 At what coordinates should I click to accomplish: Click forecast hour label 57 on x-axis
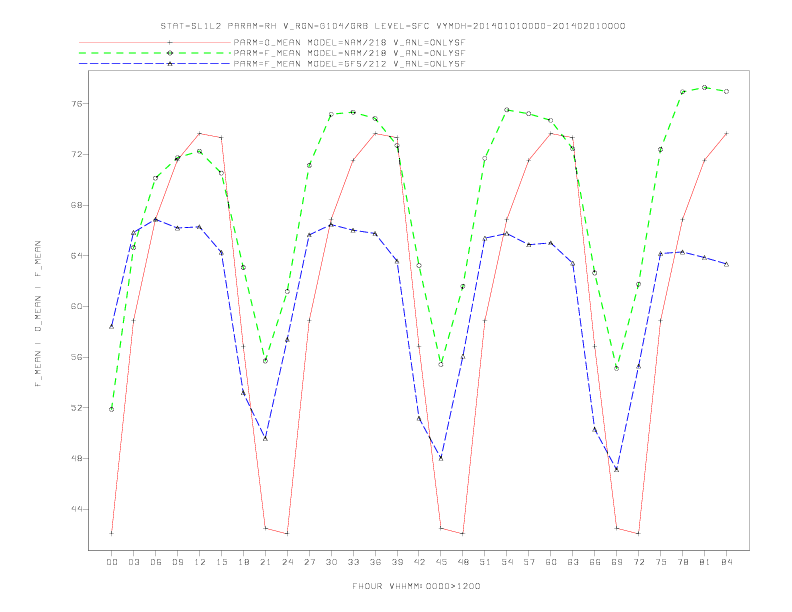pyautogui.click(x=529, y=562)
